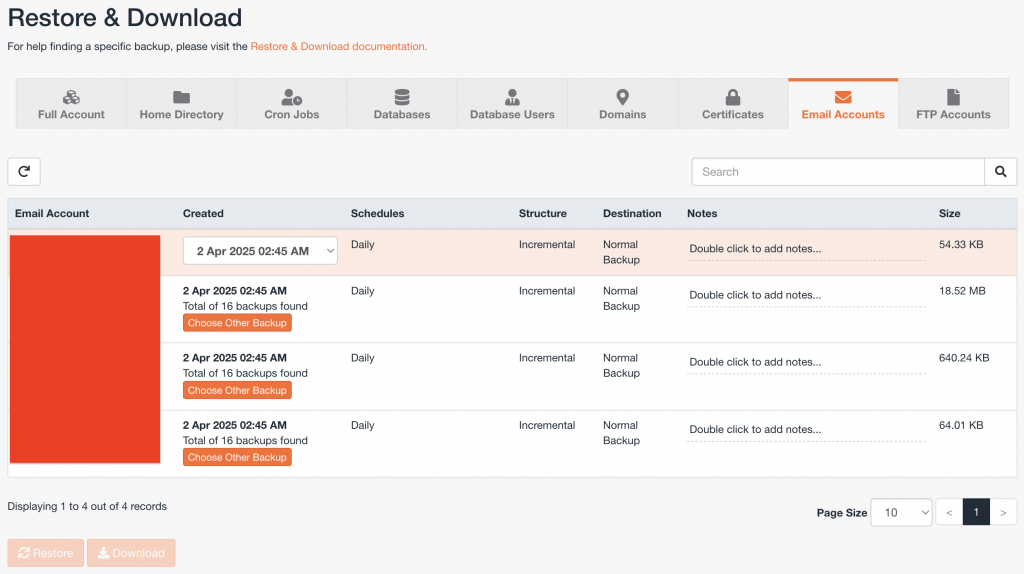Select the Email Accounts tab
Image resolution: width=1024 pixels, height=574 pixels.
(x=843, y=104)
